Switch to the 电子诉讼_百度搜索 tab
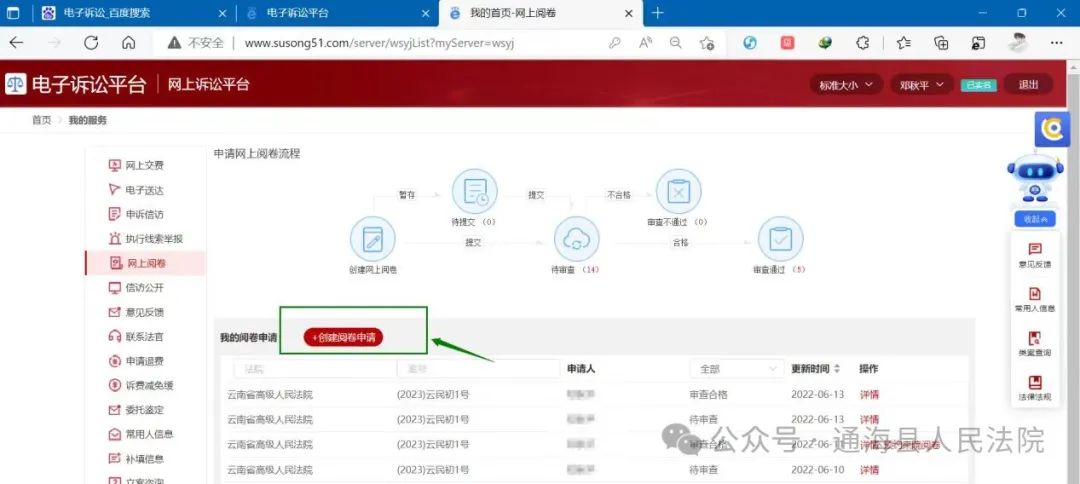The image size is (1080, 484). tap(135, 13)
